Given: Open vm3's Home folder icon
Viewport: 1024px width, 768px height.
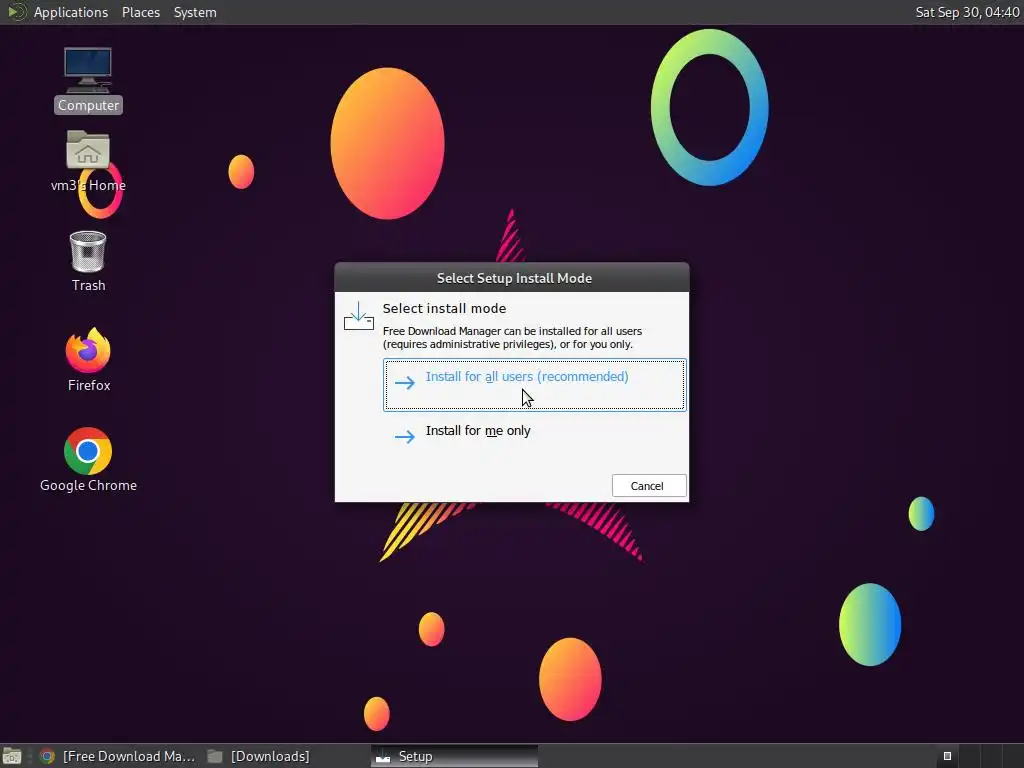Looking at the screenshot, I should pyautogui.click(x=88, y=161).
